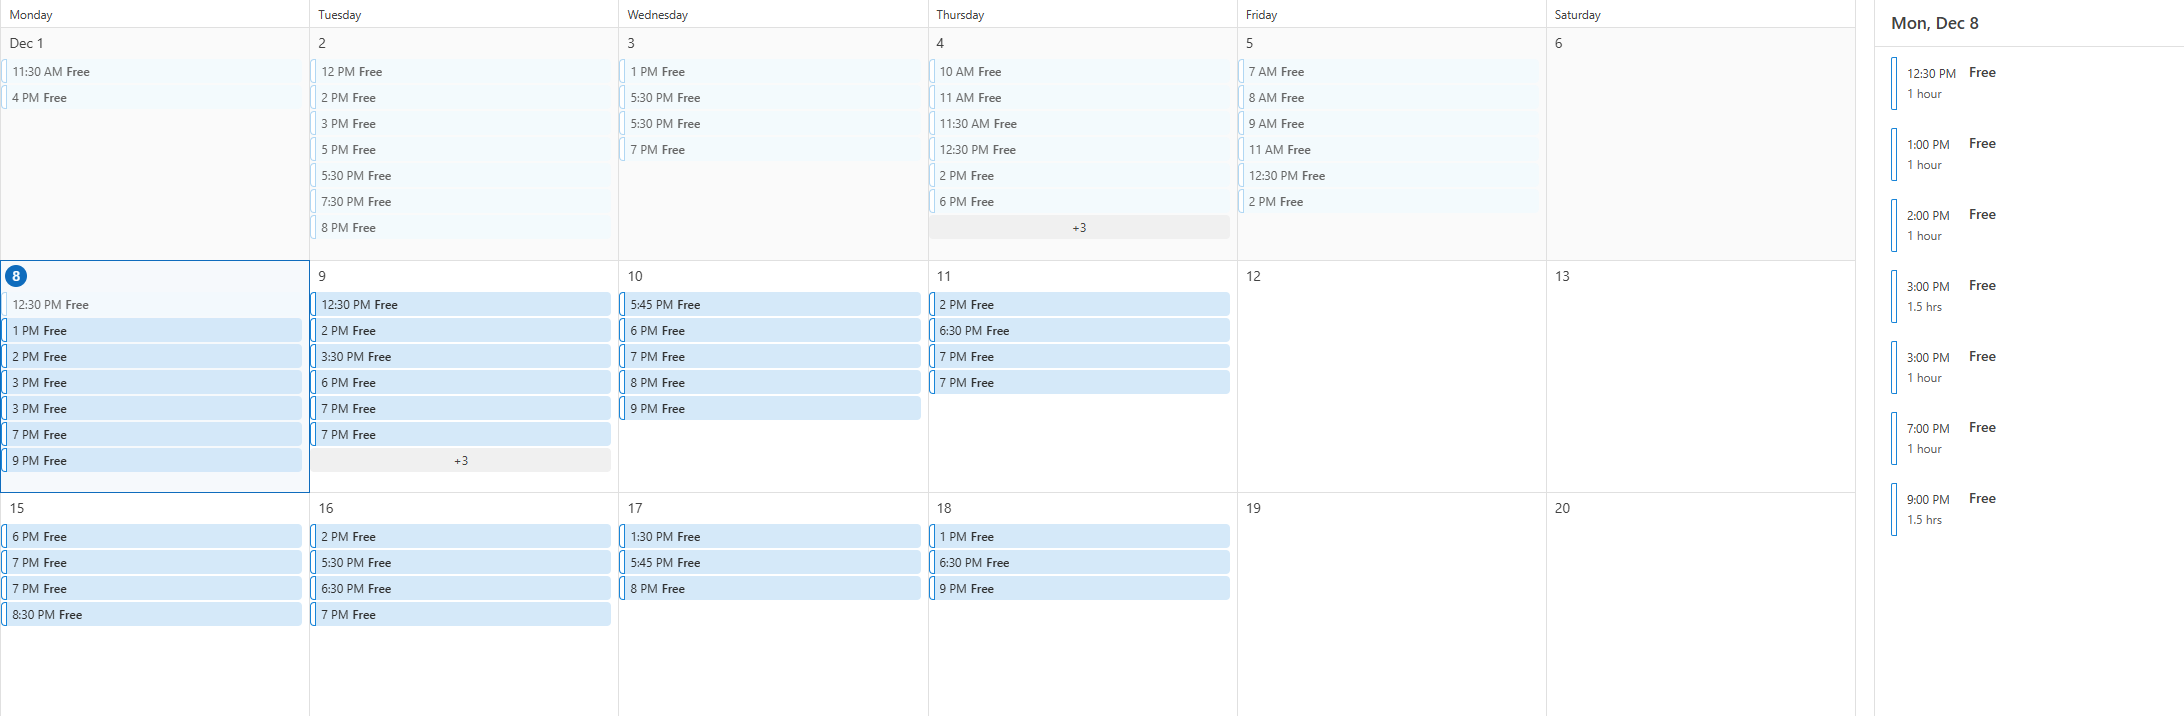Screen dimensions: 2184x716
Task: Open the 7 PM Free event on Dec 3
Action: pos(770,150)
